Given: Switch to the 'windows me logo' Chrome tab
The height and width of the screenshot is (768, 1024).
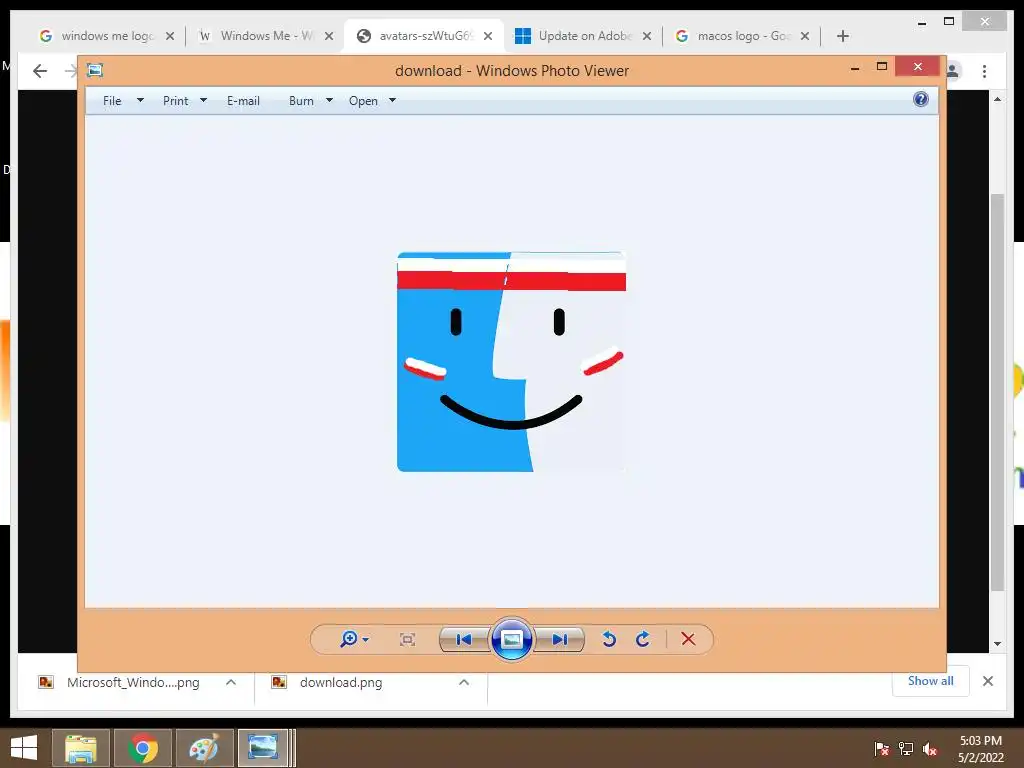Looking at the screenshot, I should pyautogui.click(x=106, y=36).
